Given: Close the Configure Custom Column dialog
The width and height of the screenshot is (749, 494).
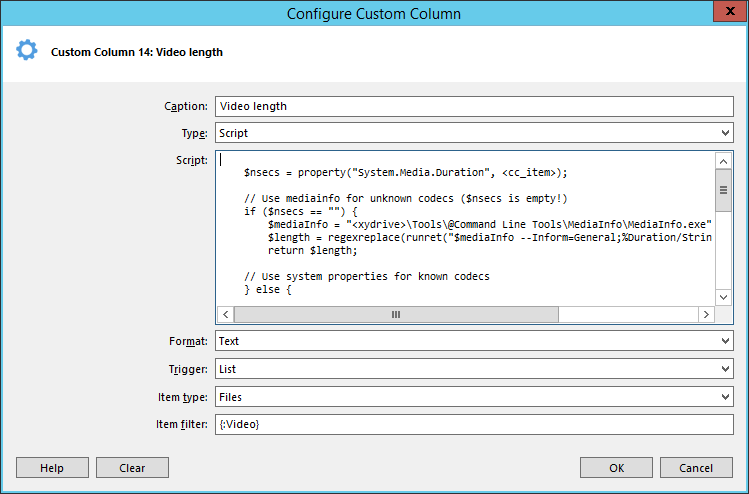Looking at the screenshot, I should 725,13.
